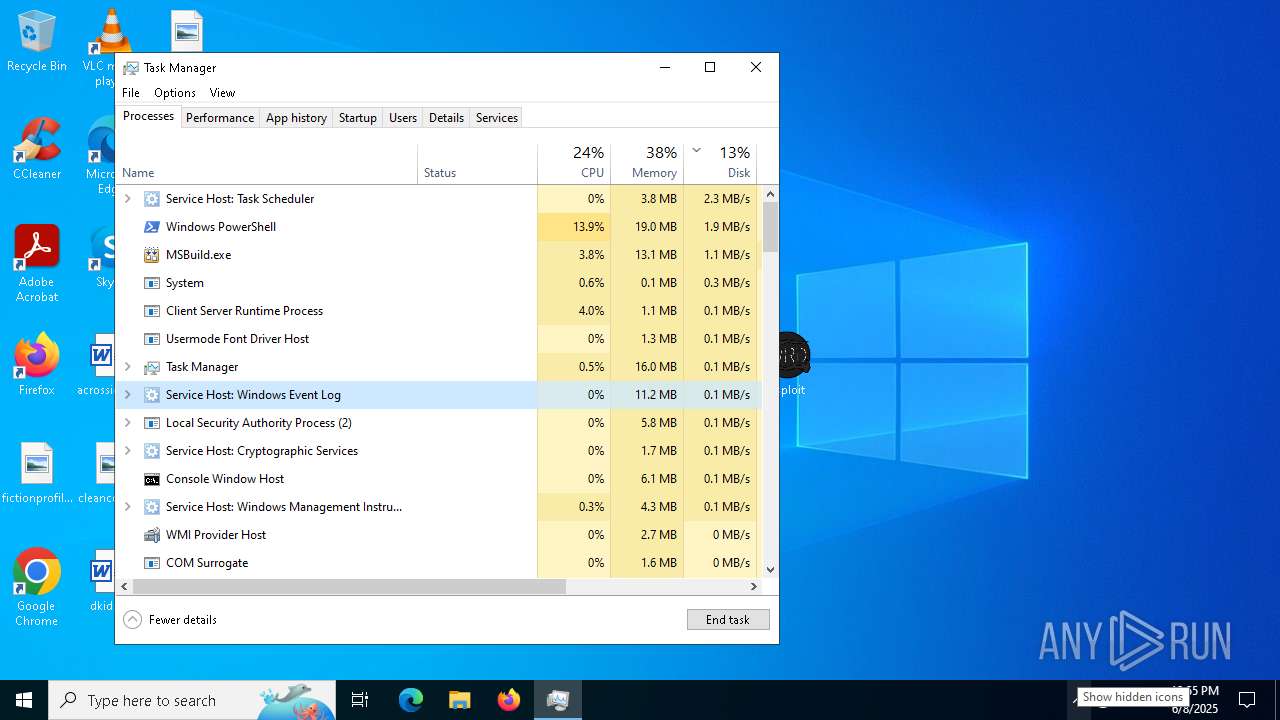Launch Firefox from taskbar
1280x720 pixels.
pos(509,700)
